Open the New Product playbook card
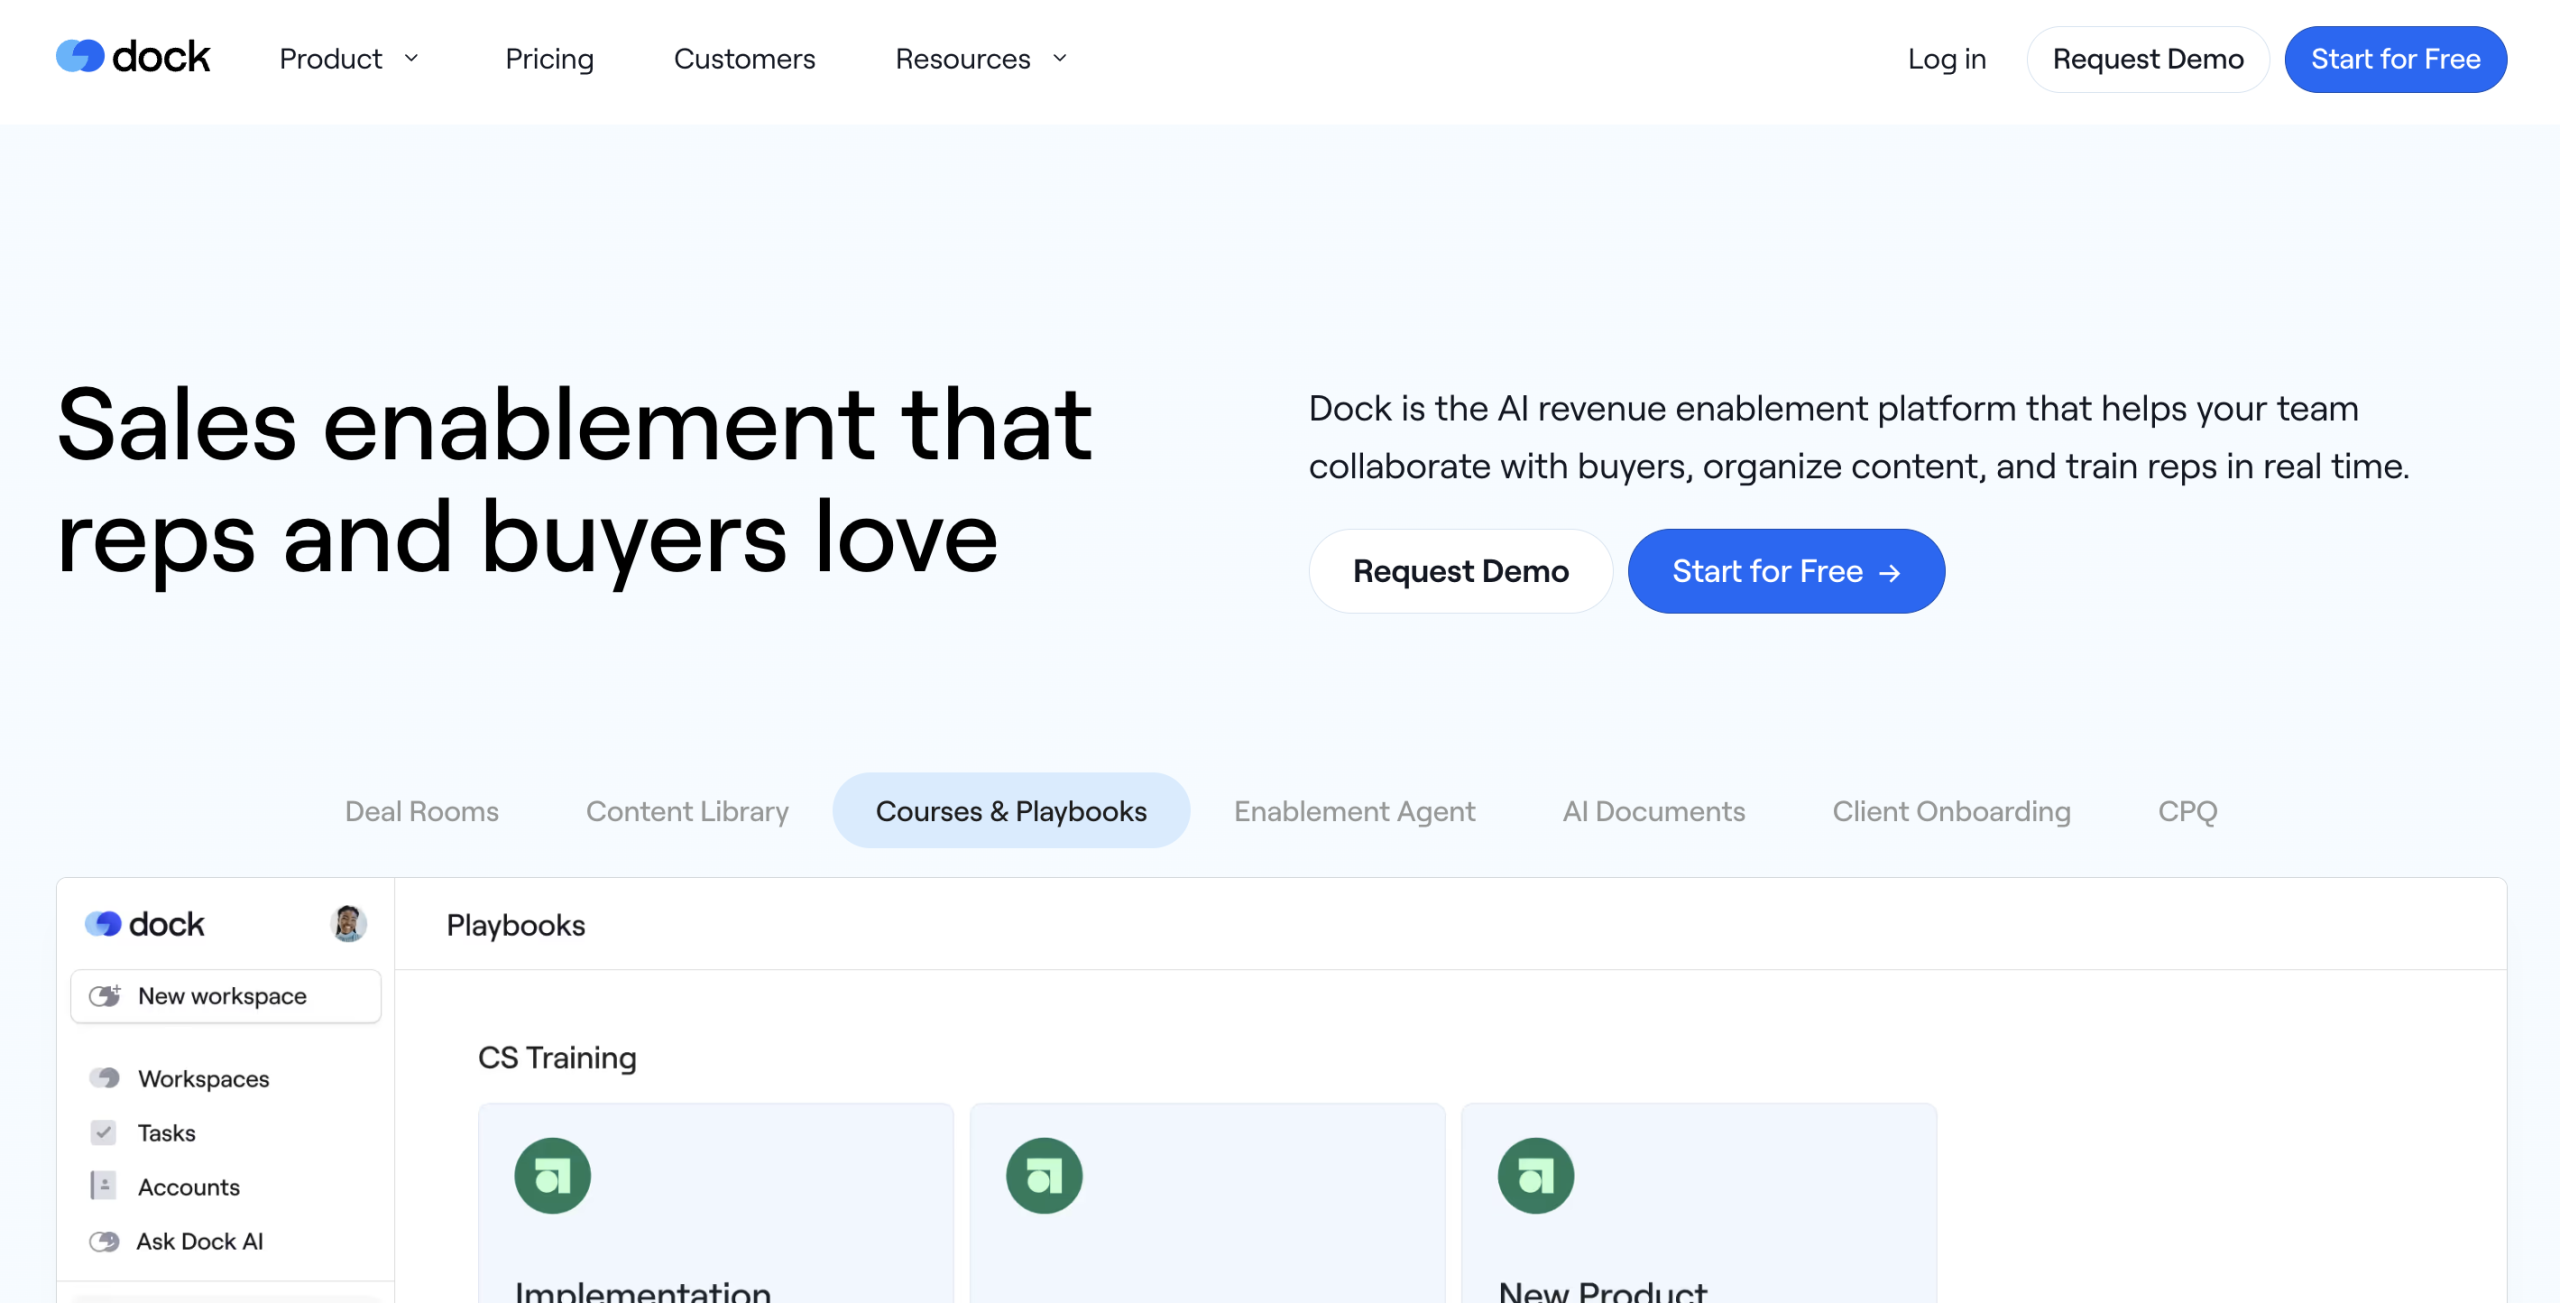Image resolution: width=2560 pixels, height=1303 pixels. click(x=1699, y=1203)
